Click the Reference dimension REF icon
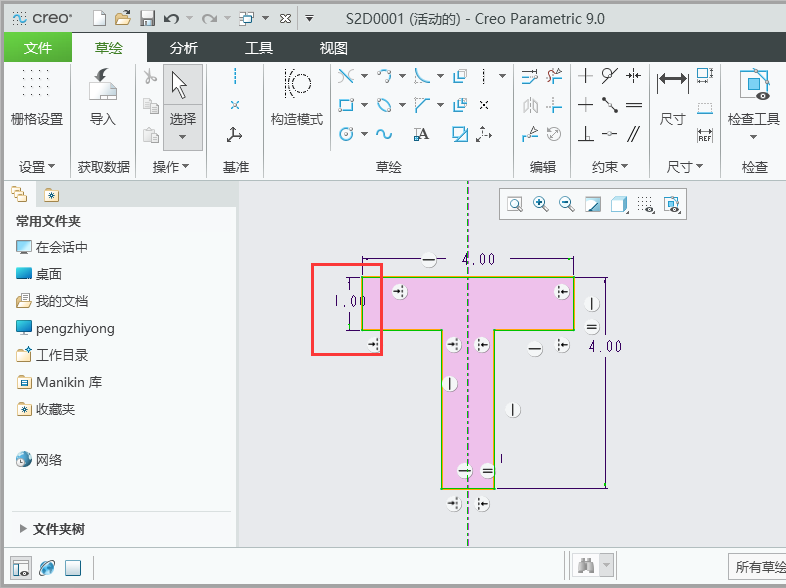 pyautogui.click(x=705, y=135)
